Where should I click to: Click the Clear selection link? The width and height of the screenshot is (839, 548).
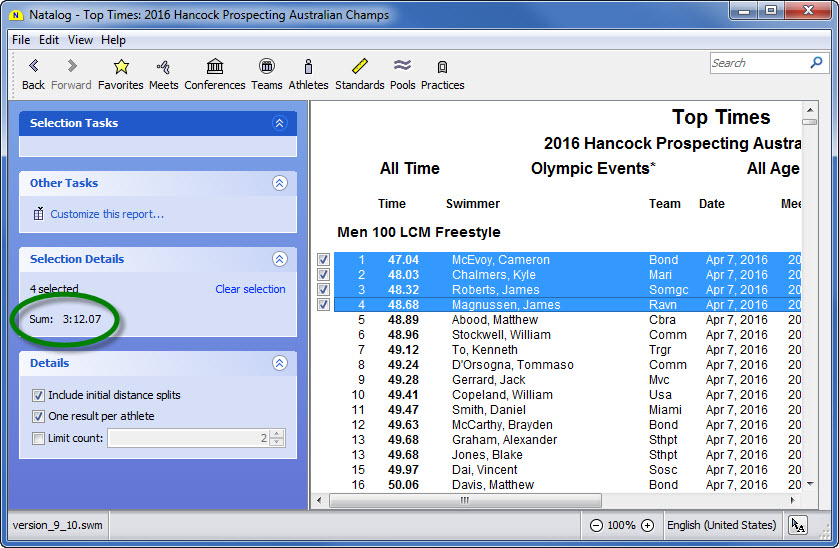pos(250,289)
